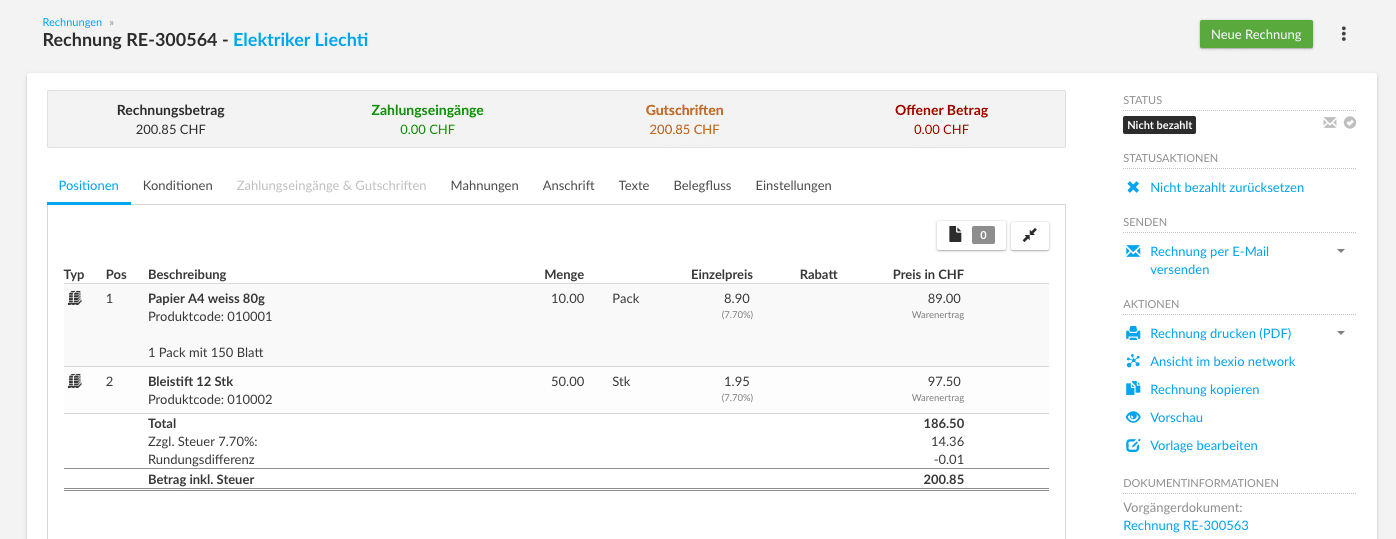Open the invoice Vorschau preview

[x=1176, y=417]
